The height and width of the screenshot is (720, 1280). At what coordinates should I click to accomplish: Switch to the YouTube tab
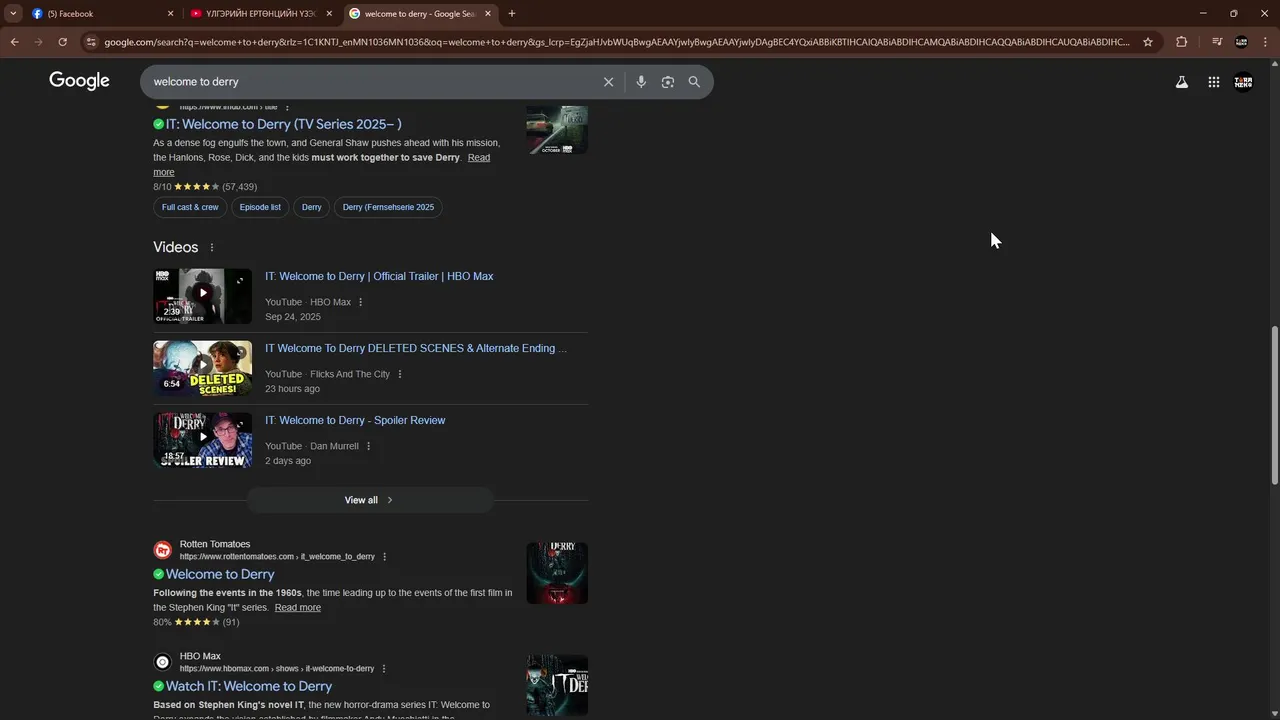[x=260, y=13]
